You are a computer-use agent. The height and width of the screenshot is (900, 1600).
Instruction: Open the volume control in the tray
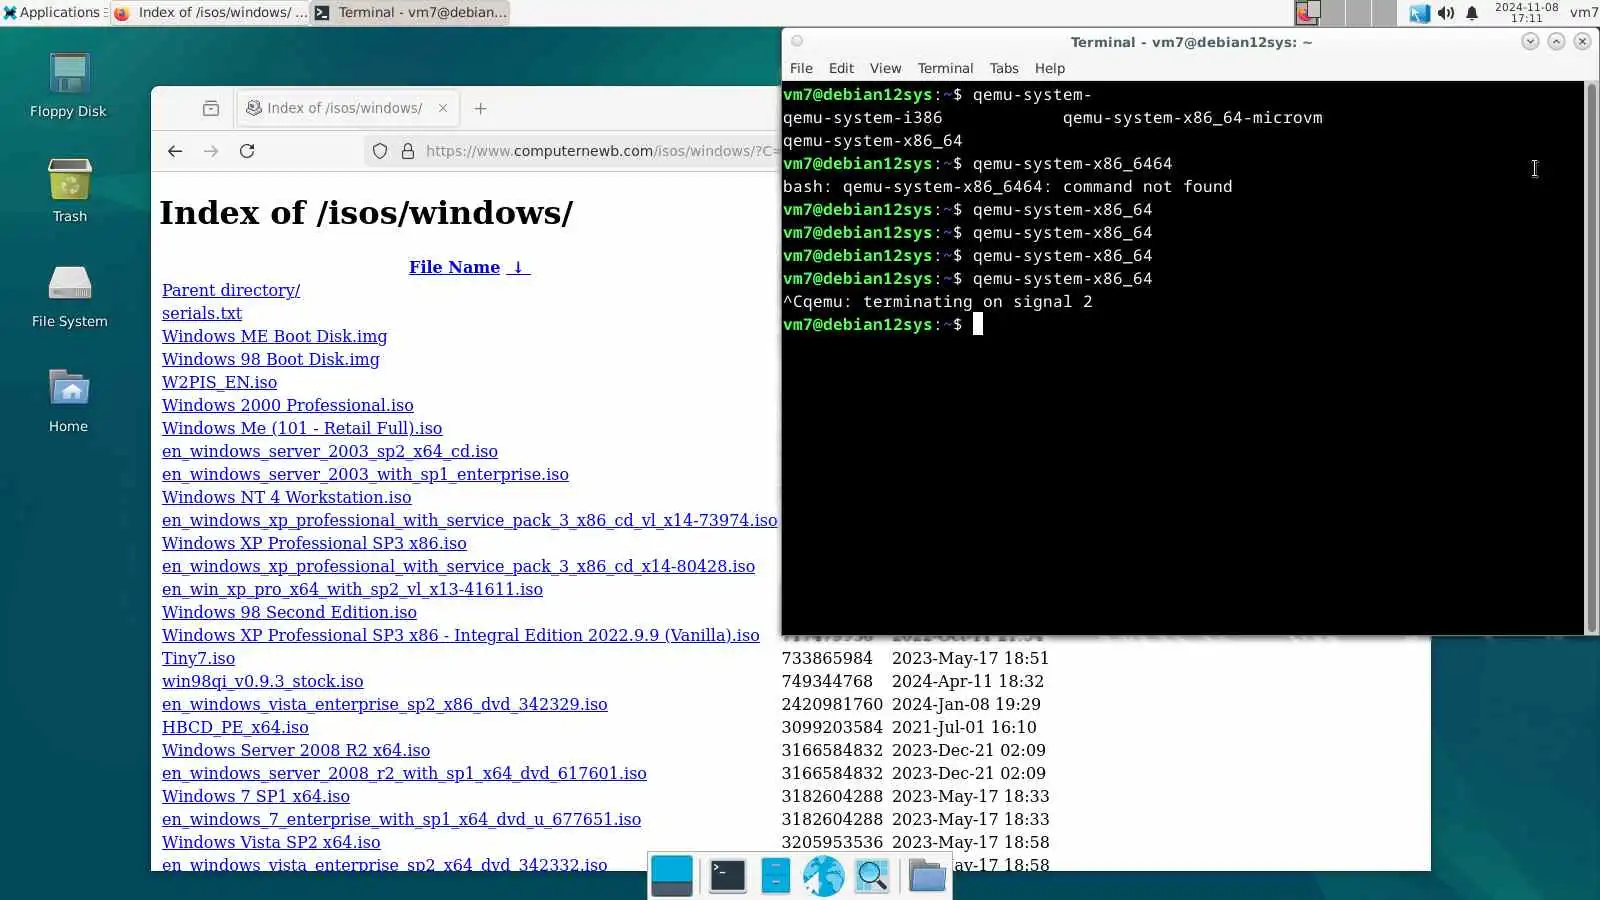(1446, 13)
